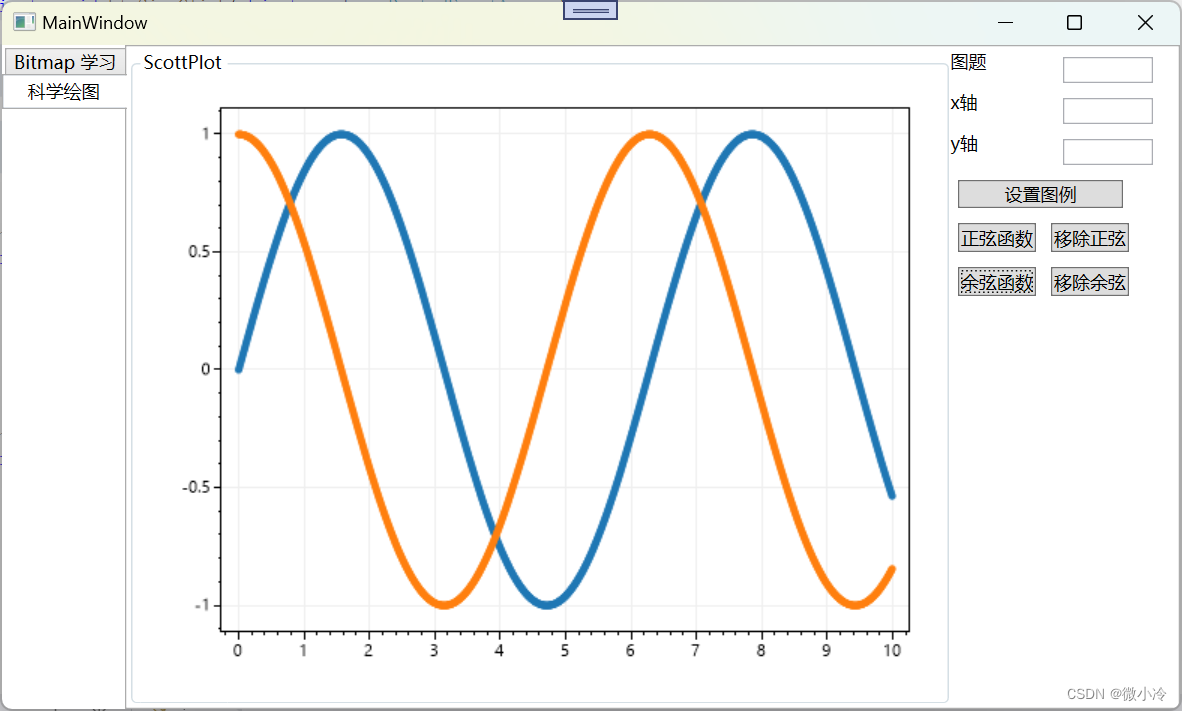Image resolution: width=1182 pixels, height=711 pixels.
Task: Add sine curve with 正弦函数 button
Action: click(x=997, y=238)
